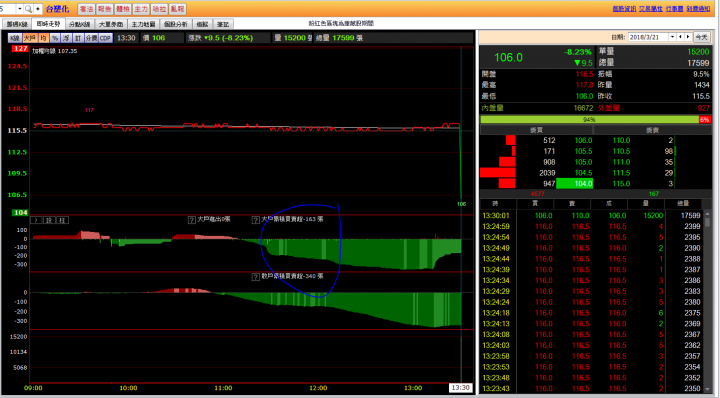Click the 94% inner volume green bar
This screenshot has width=720, height=398.
coord(589,119)
